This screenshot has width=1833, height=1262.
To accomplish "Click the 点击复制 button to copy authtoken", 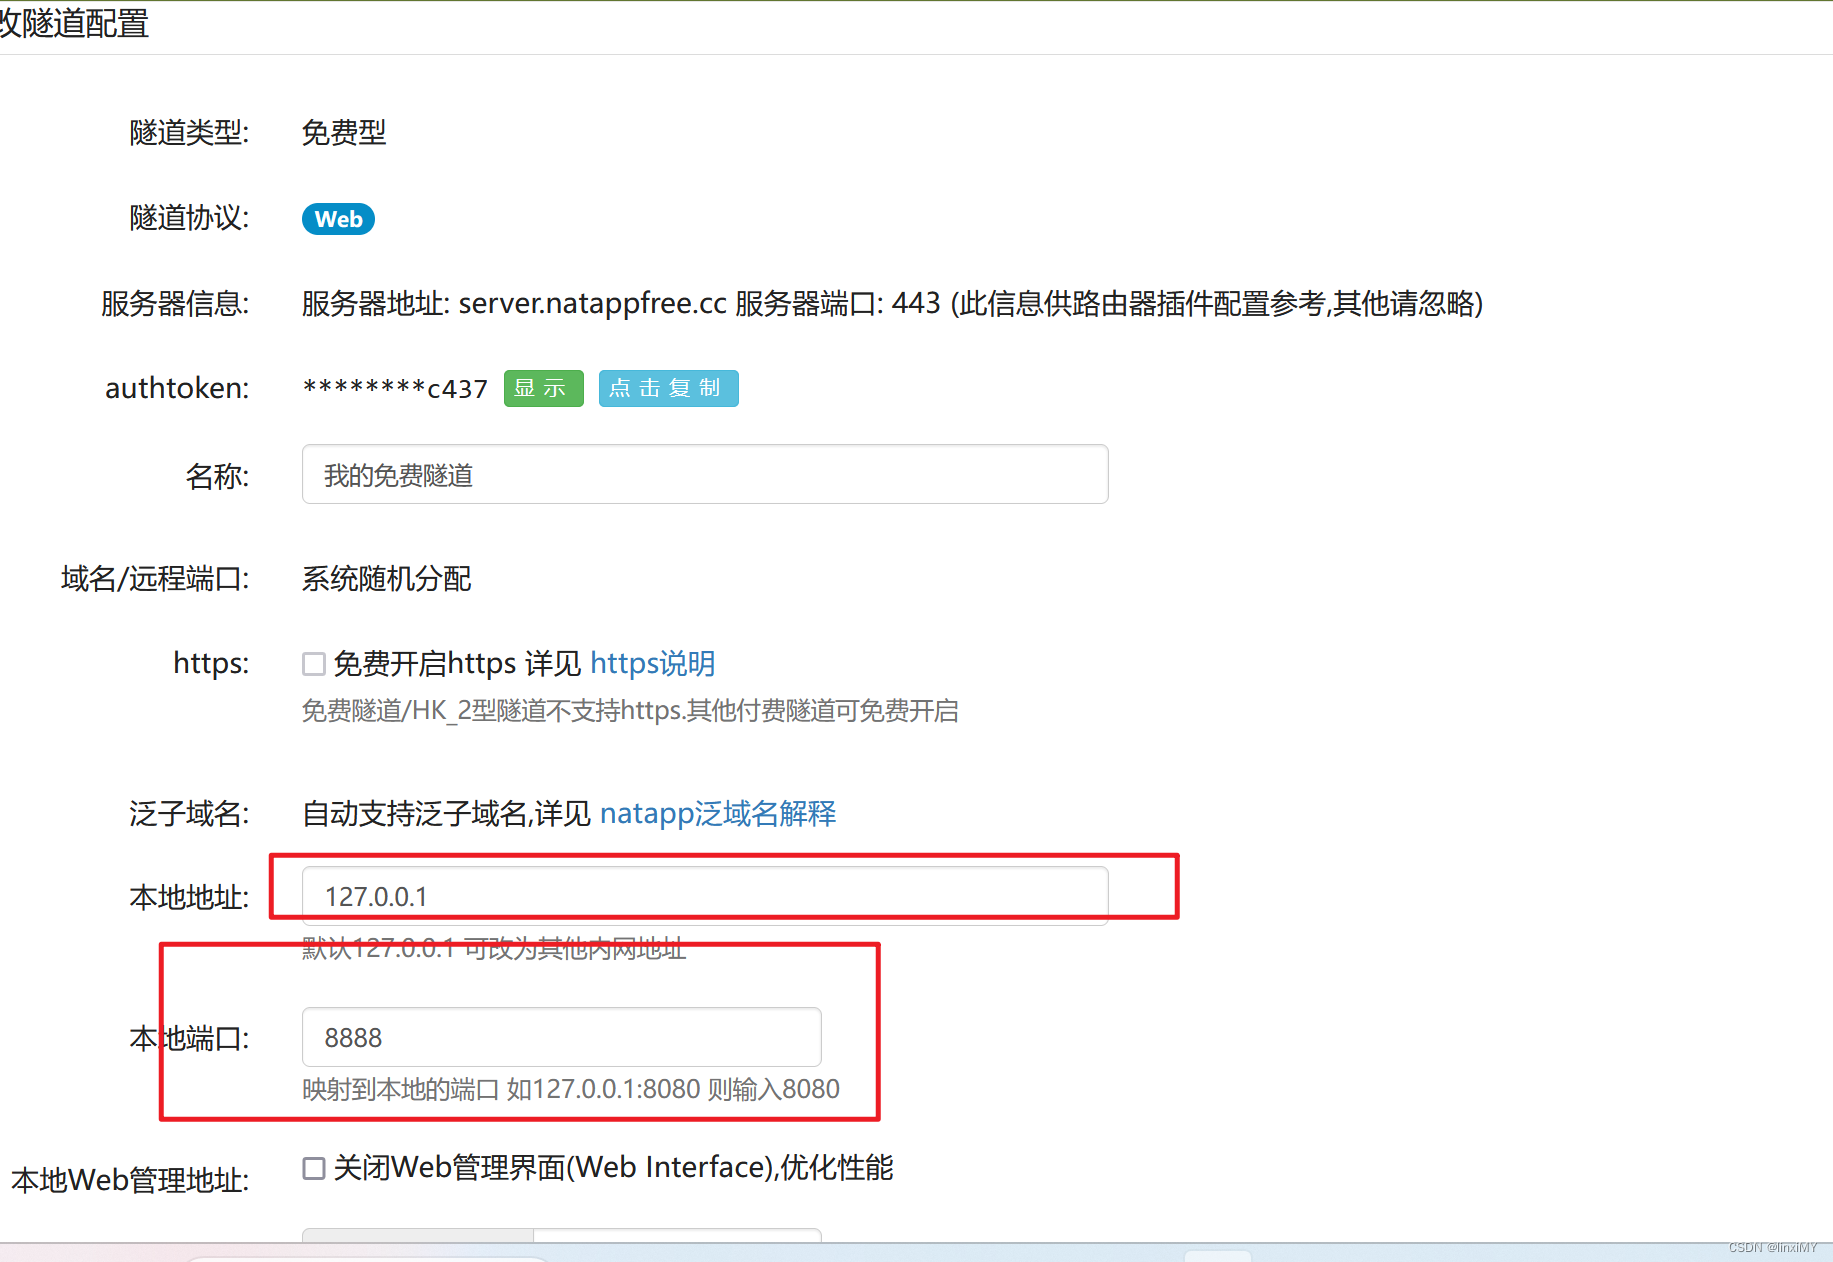I will [668, 388].
